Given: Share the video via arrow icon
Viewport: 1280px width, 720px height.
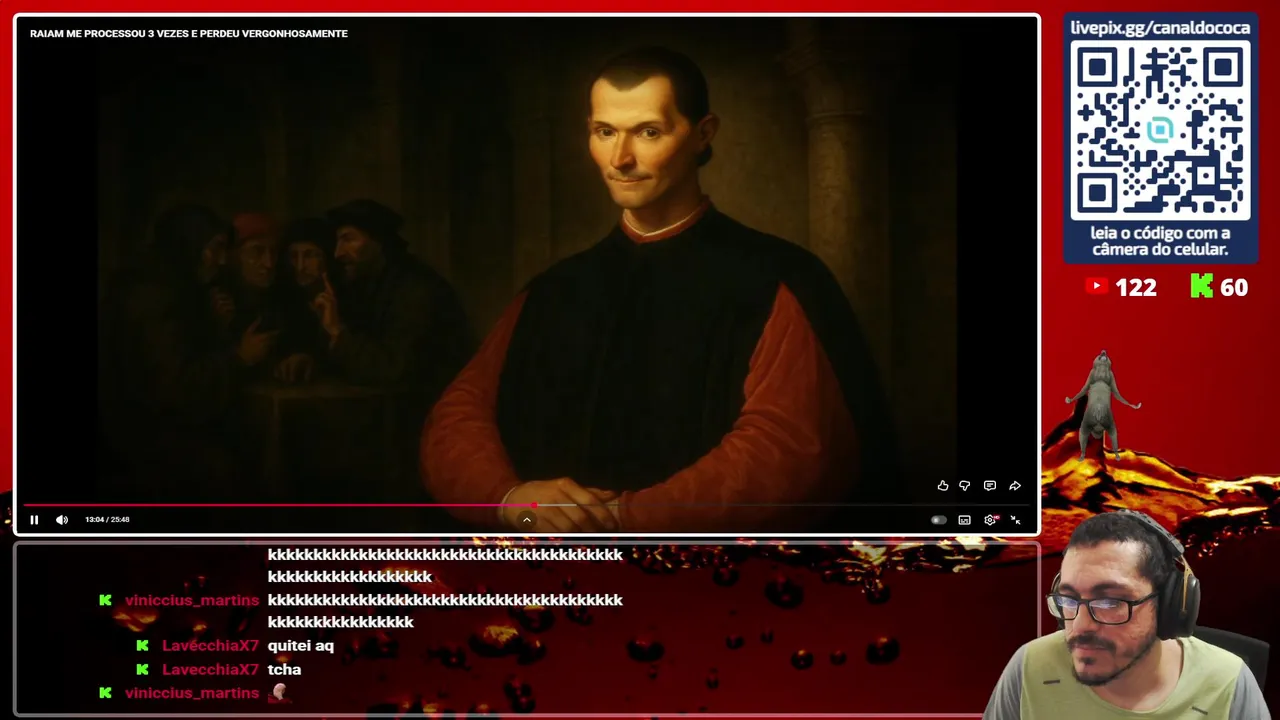Looking at the screenshot, I should click(x=1015, y=486).
